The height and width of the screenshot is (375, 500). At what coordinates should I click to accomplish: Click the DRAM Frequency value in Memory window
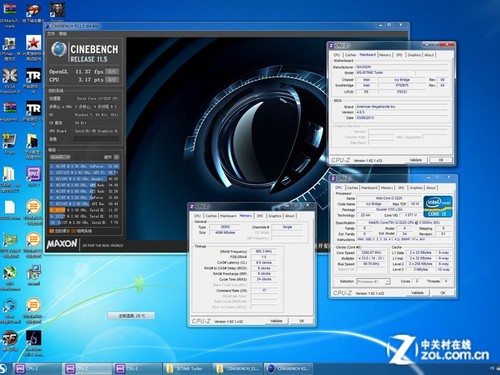point(263,251)
